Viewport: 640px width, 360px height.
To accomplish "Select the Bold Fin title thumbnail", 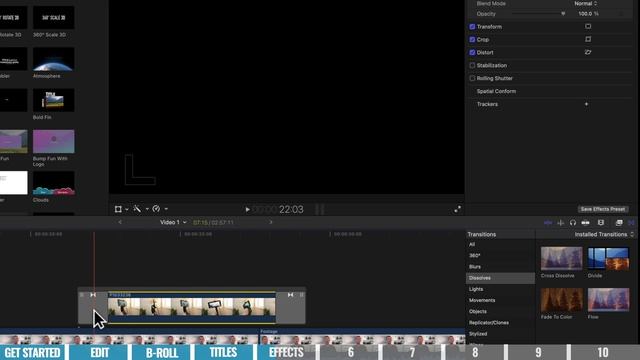I will 53,100.
